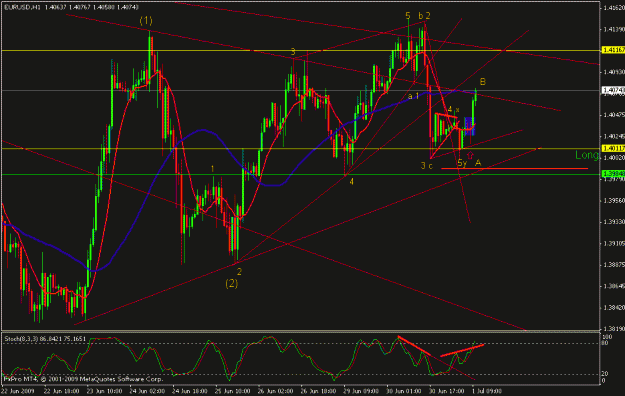Click the "30 Jun 01:00" time label
Viewport: 625px width, 396px height.
(x=403, y=391)
